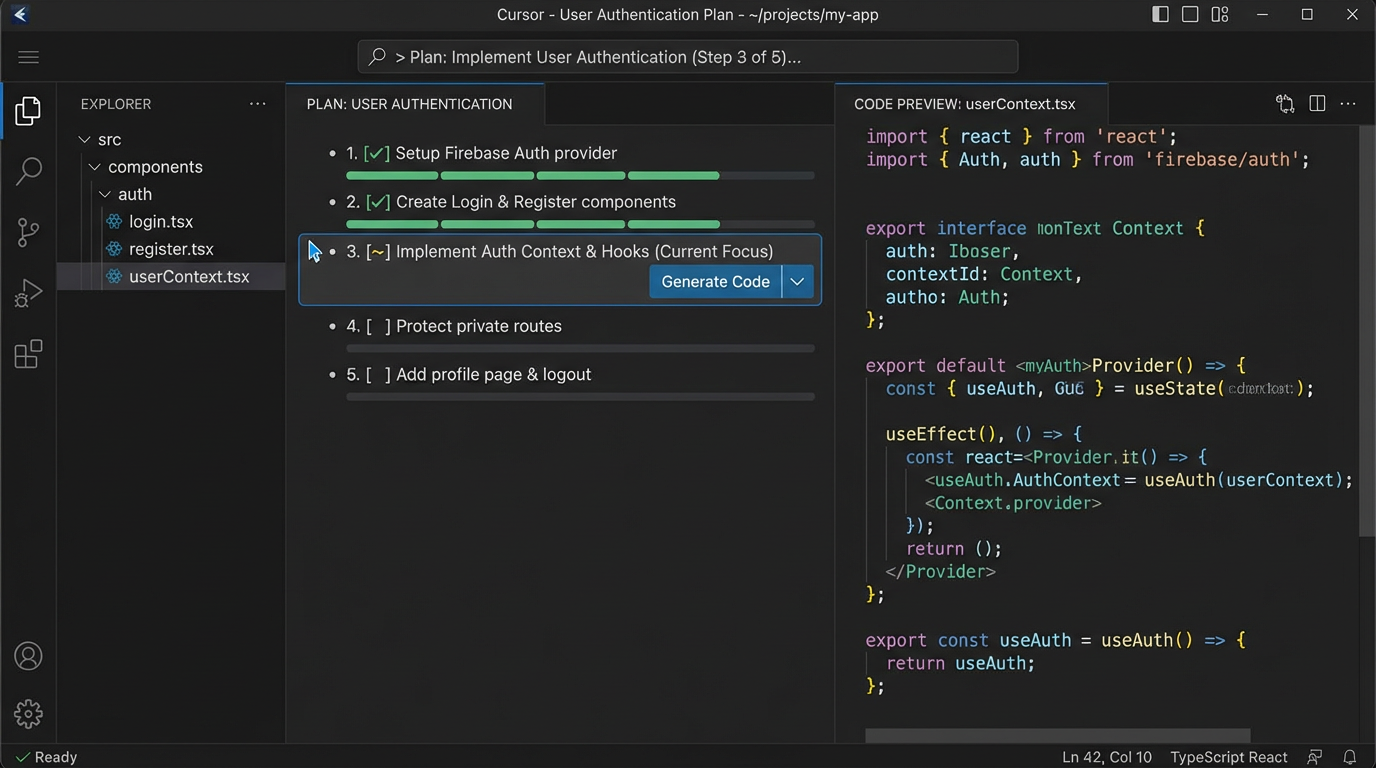
Task: Click the Generate Code button
Action: point(715,281)
